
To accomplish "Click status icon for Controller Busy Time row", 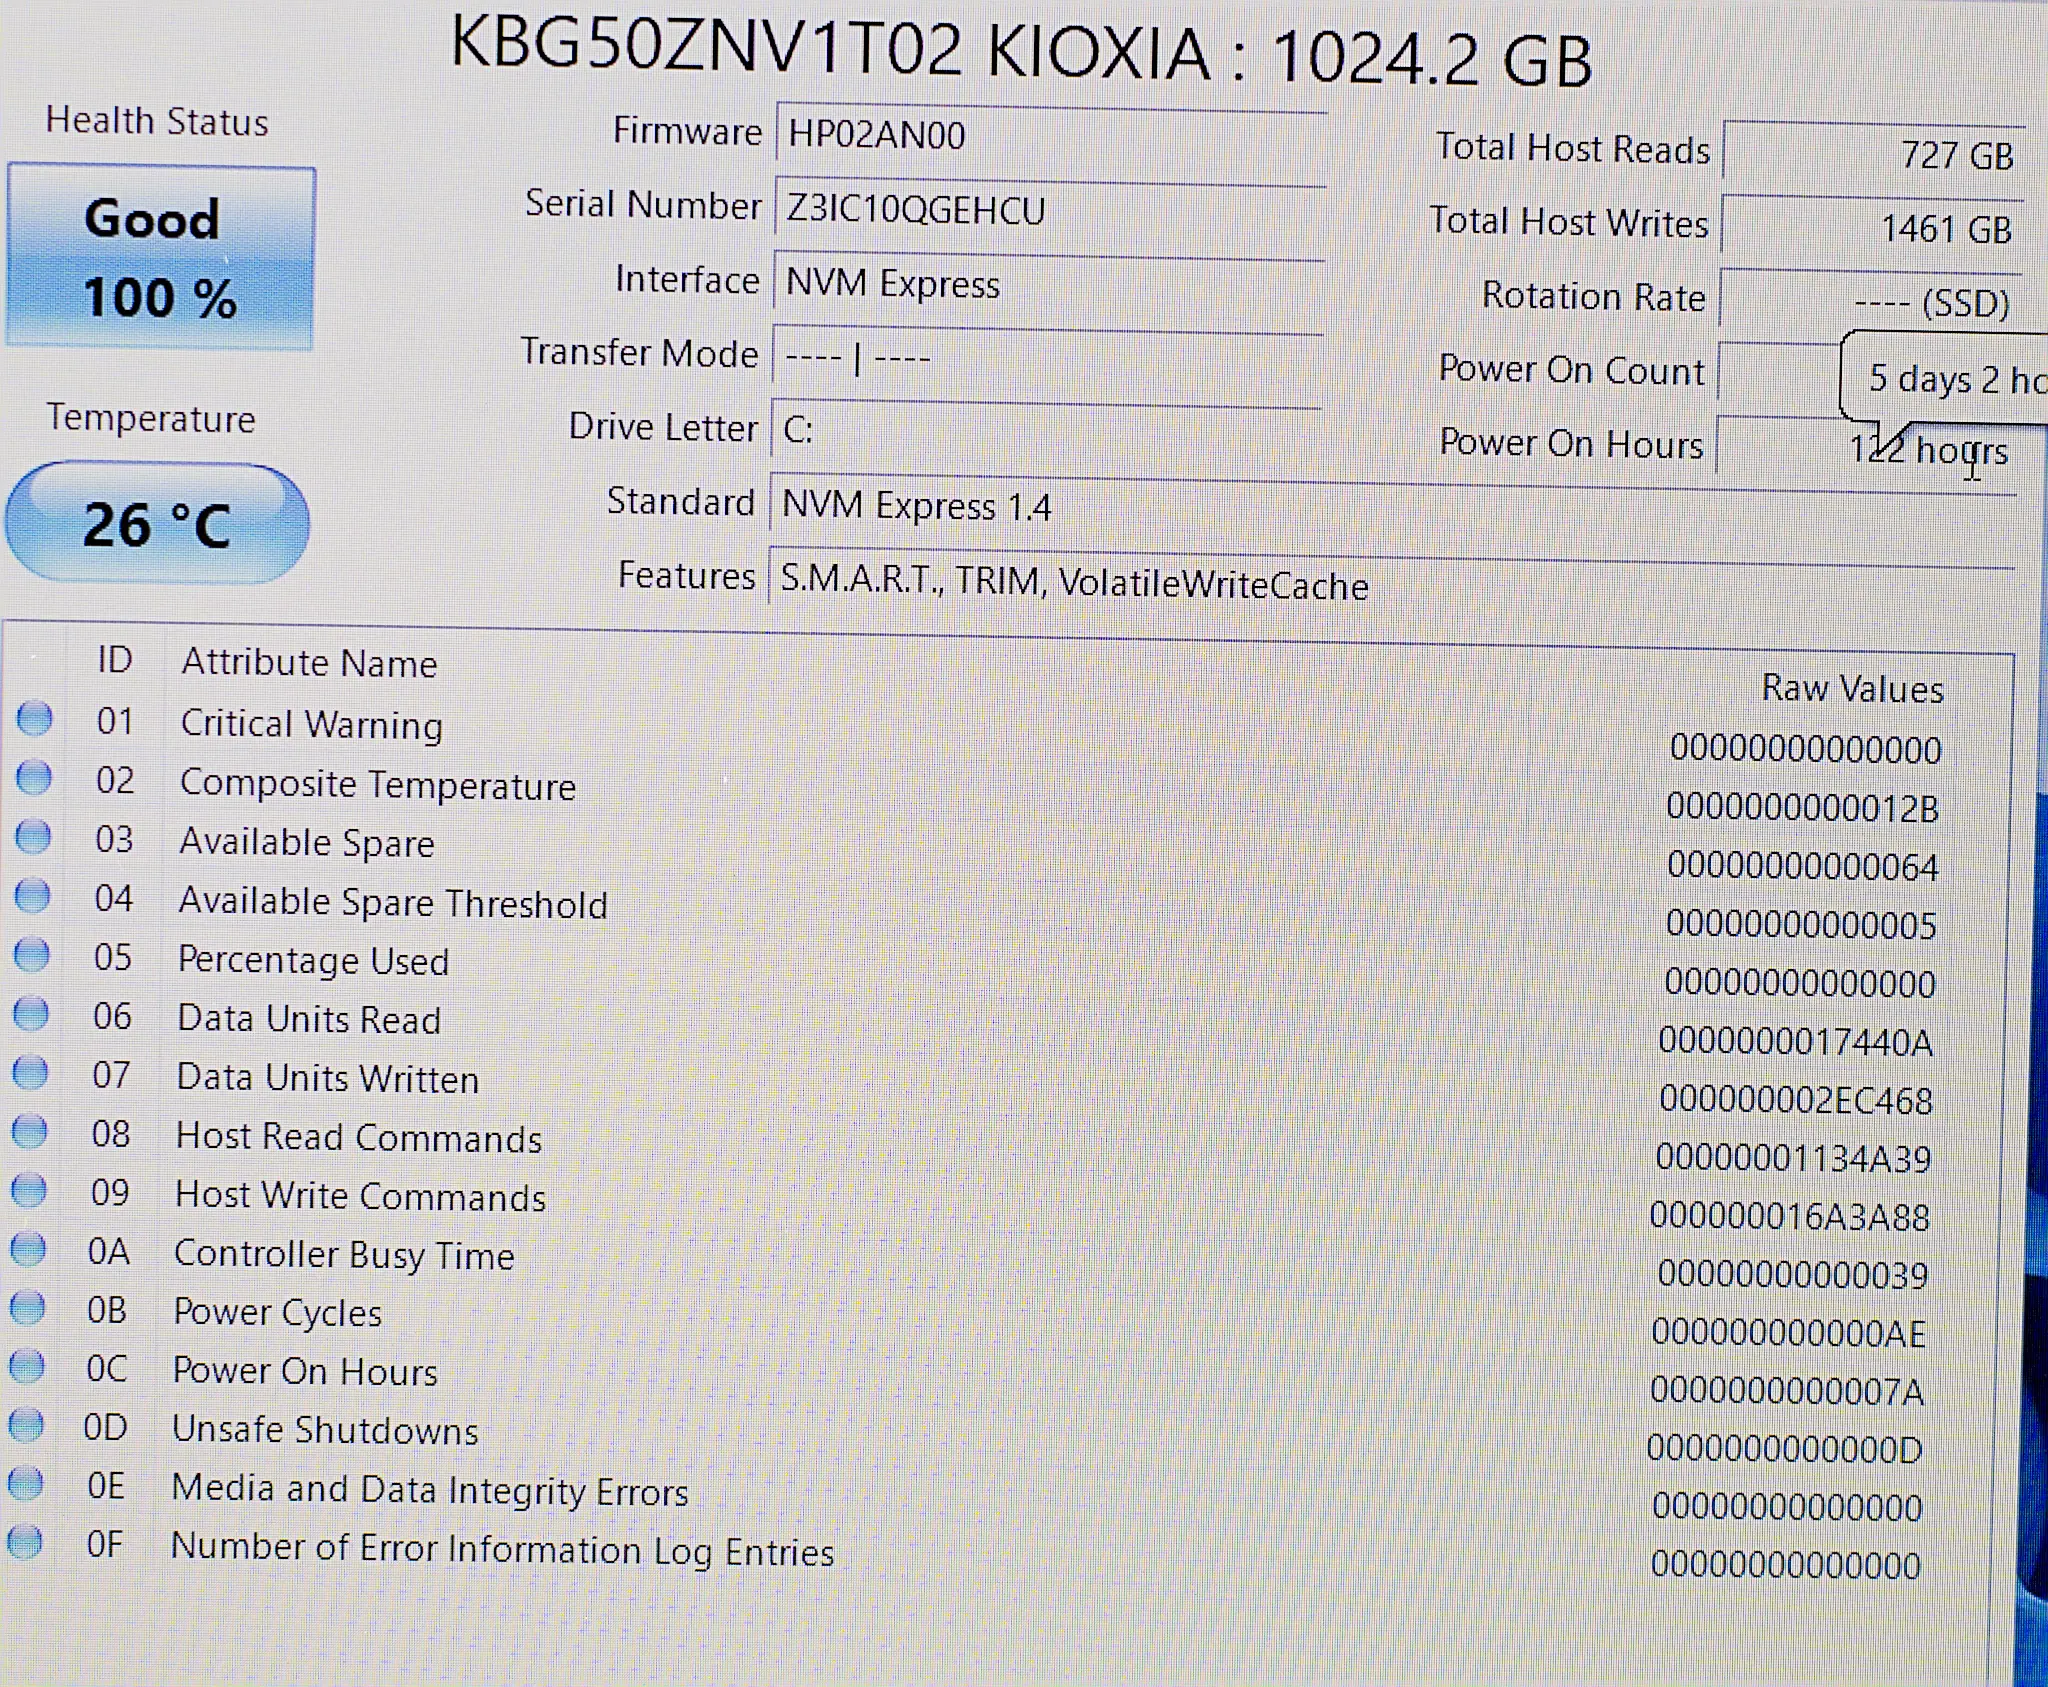I will click(x=28, y=1249).
